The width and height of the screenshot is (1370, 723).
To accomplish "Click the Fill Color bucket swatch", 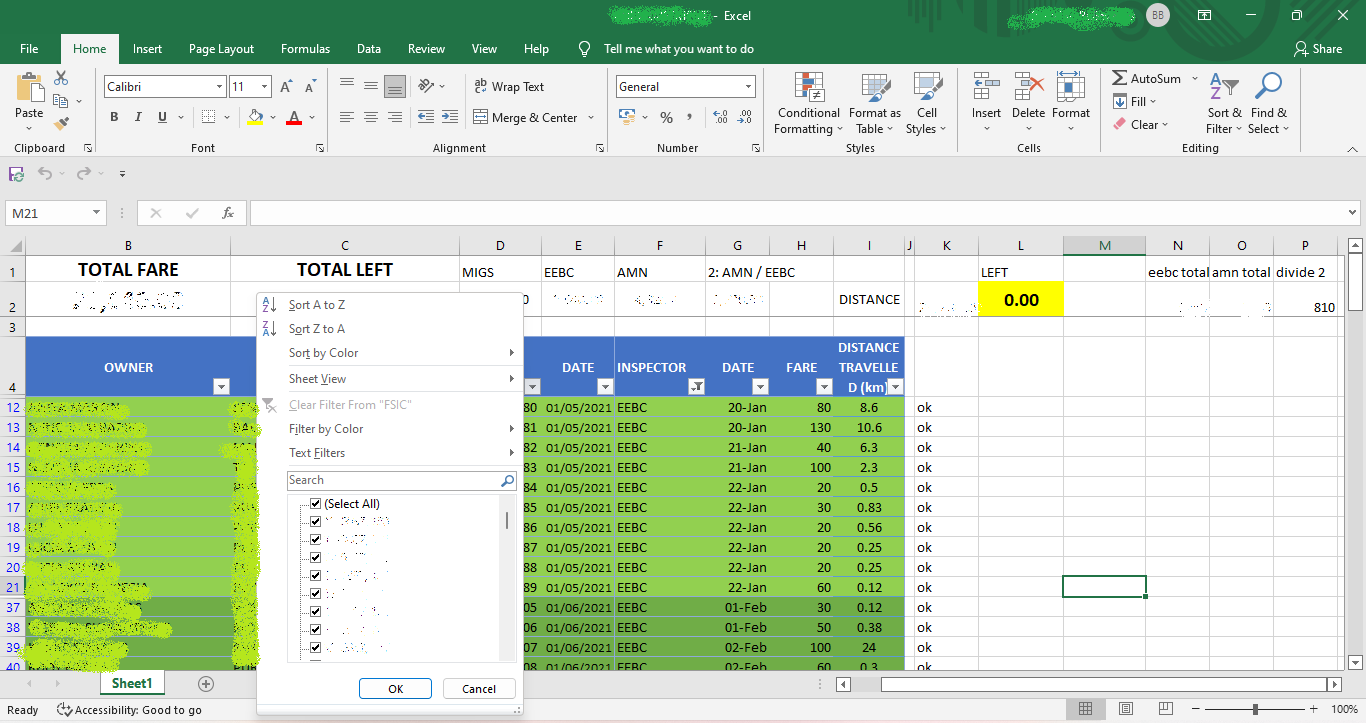I will pyautogui.click(x=255, y=117).
